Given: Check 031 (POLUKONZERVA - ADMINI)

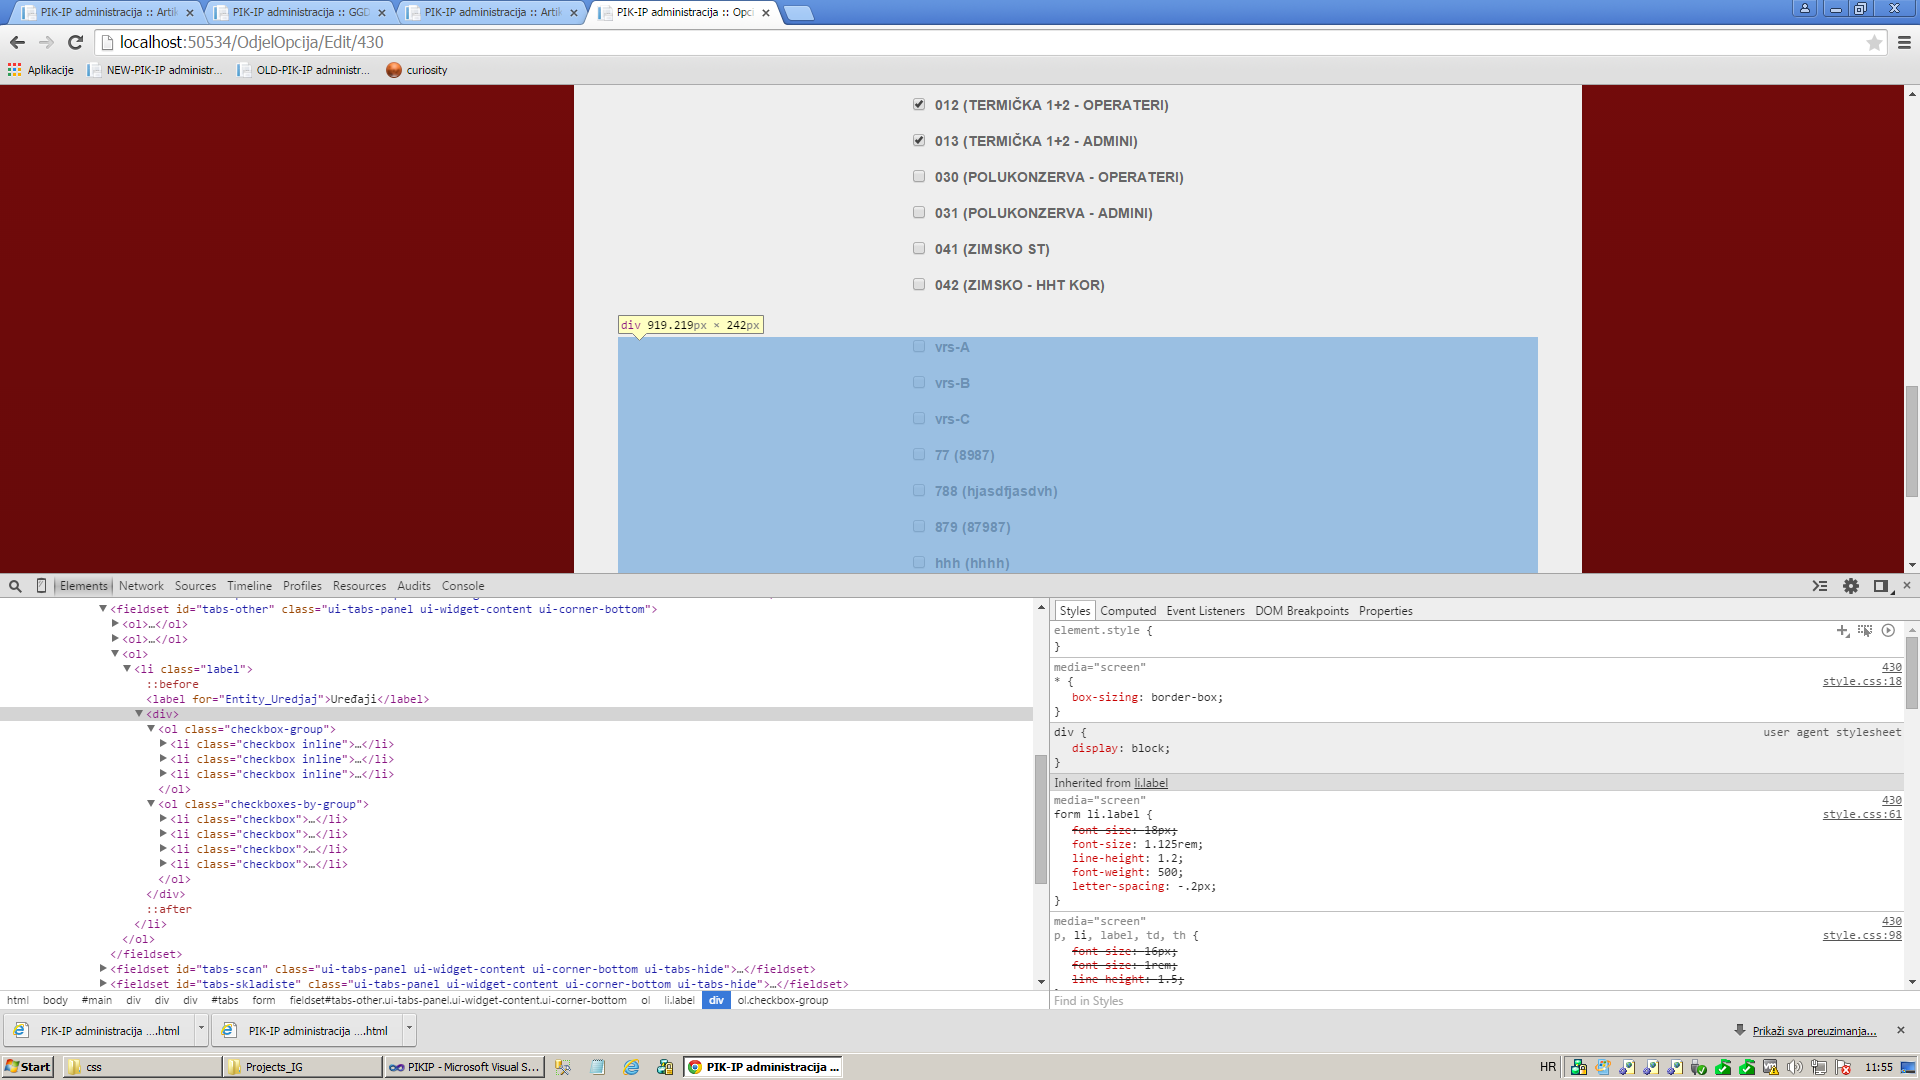Looking at the screenshot, I should point(919,212).
